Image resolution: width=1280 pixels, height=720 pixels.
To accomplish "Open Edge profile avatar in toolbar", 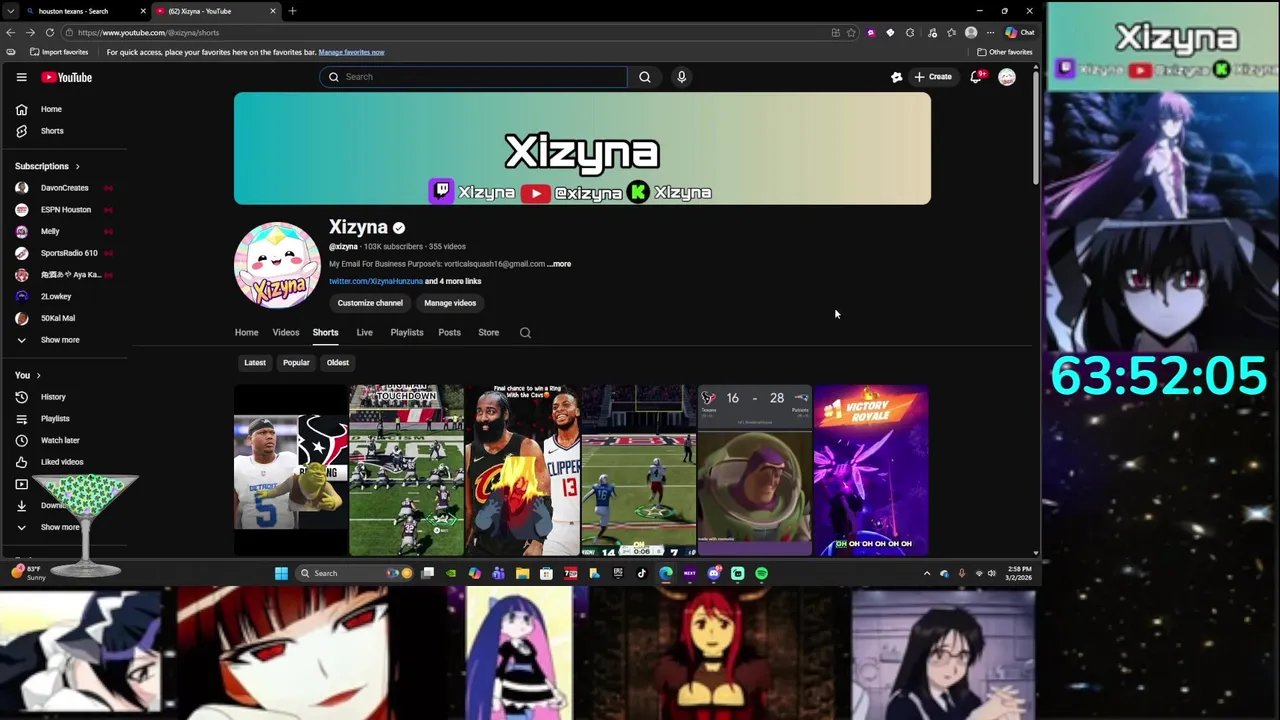I will click(971, 32).
